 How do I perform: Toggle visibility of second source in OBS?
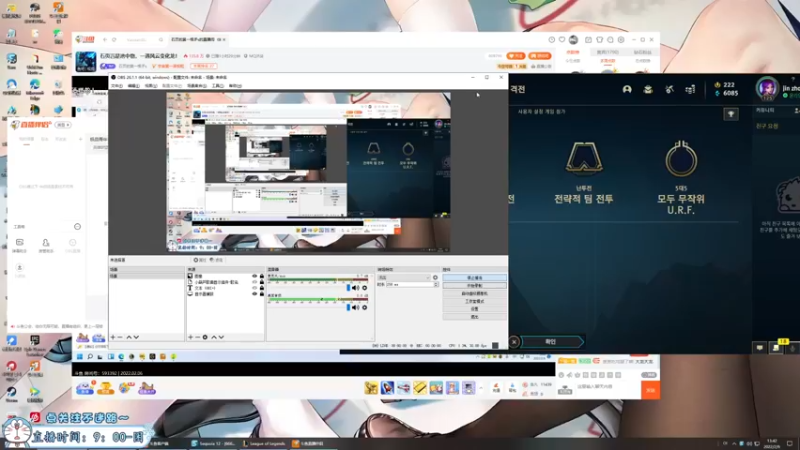255,282
